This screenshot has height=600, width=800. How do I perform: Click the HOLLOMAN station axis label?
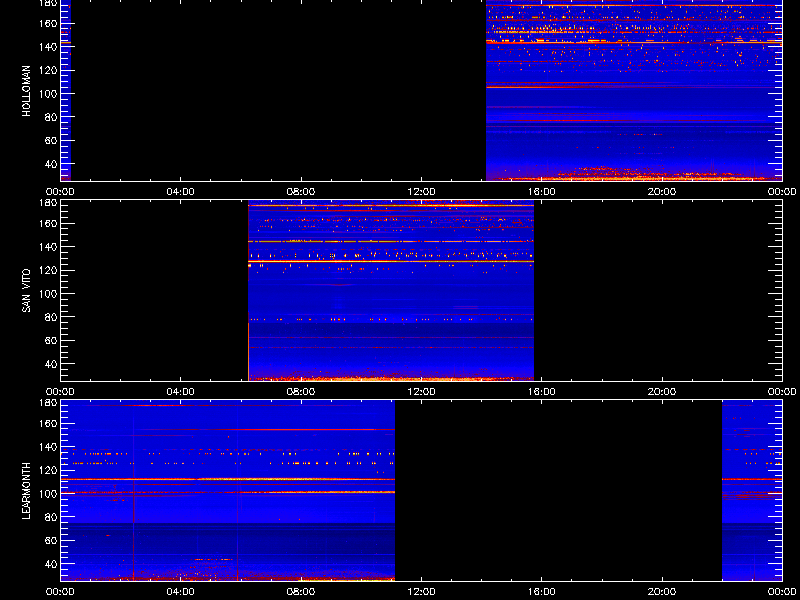click(x=27, y=91)
